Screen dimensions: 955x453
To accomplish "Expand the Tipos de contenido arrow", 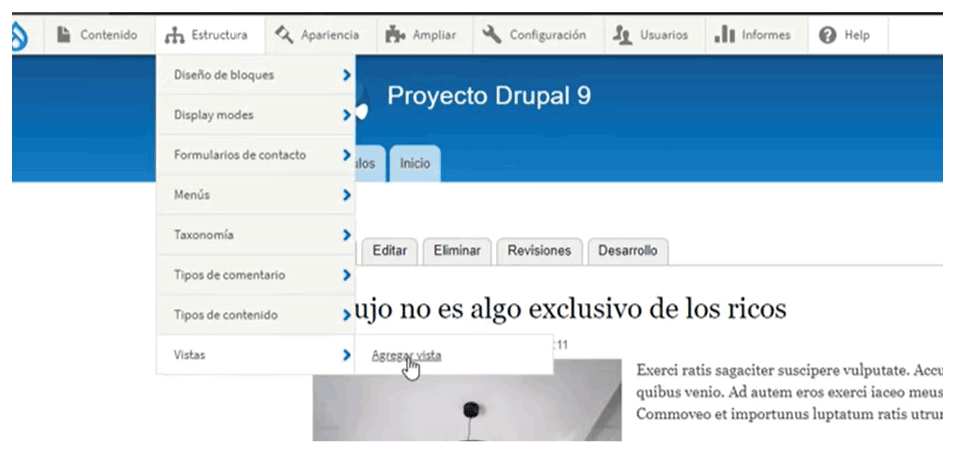I will click(x=347, y=315).
